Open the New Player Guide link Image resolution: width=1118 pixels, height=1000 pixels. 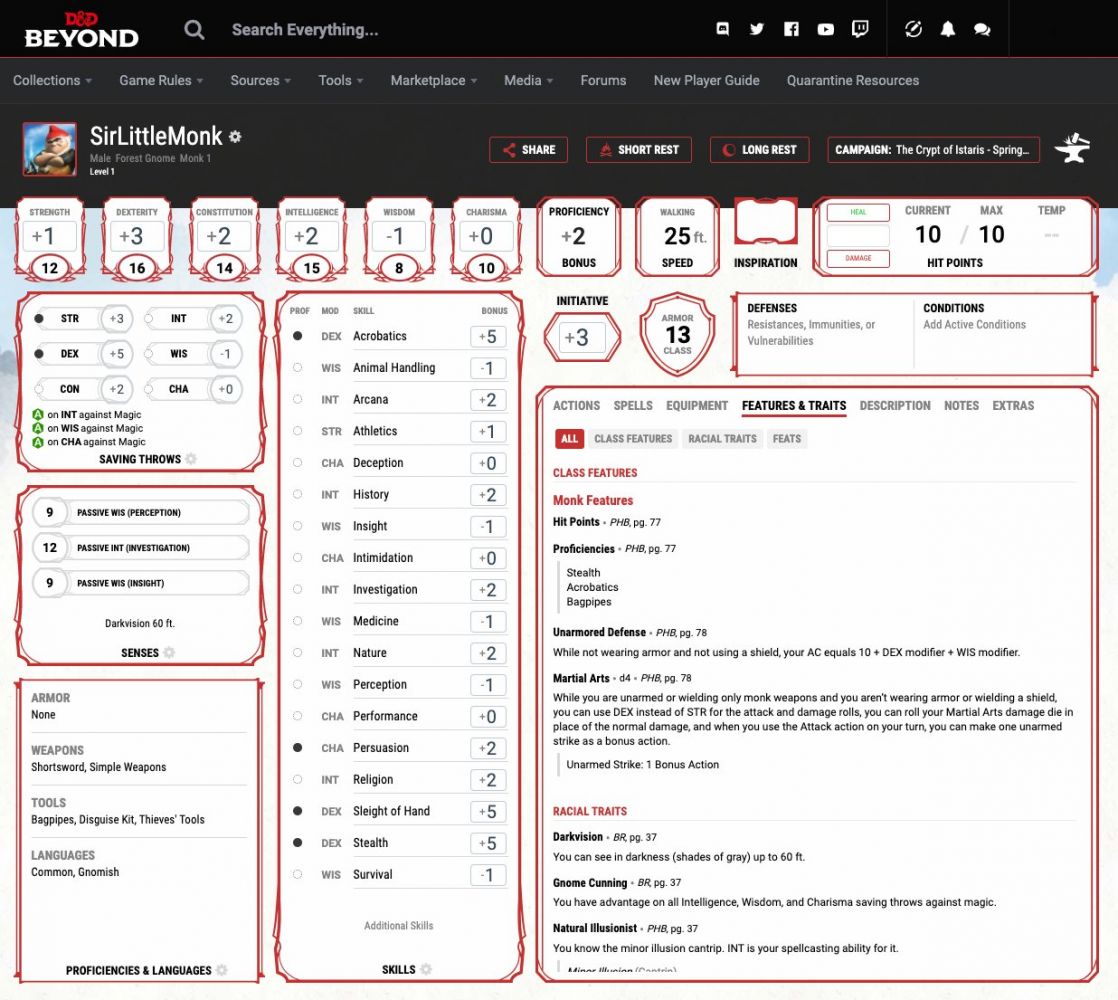pos(707,81)
